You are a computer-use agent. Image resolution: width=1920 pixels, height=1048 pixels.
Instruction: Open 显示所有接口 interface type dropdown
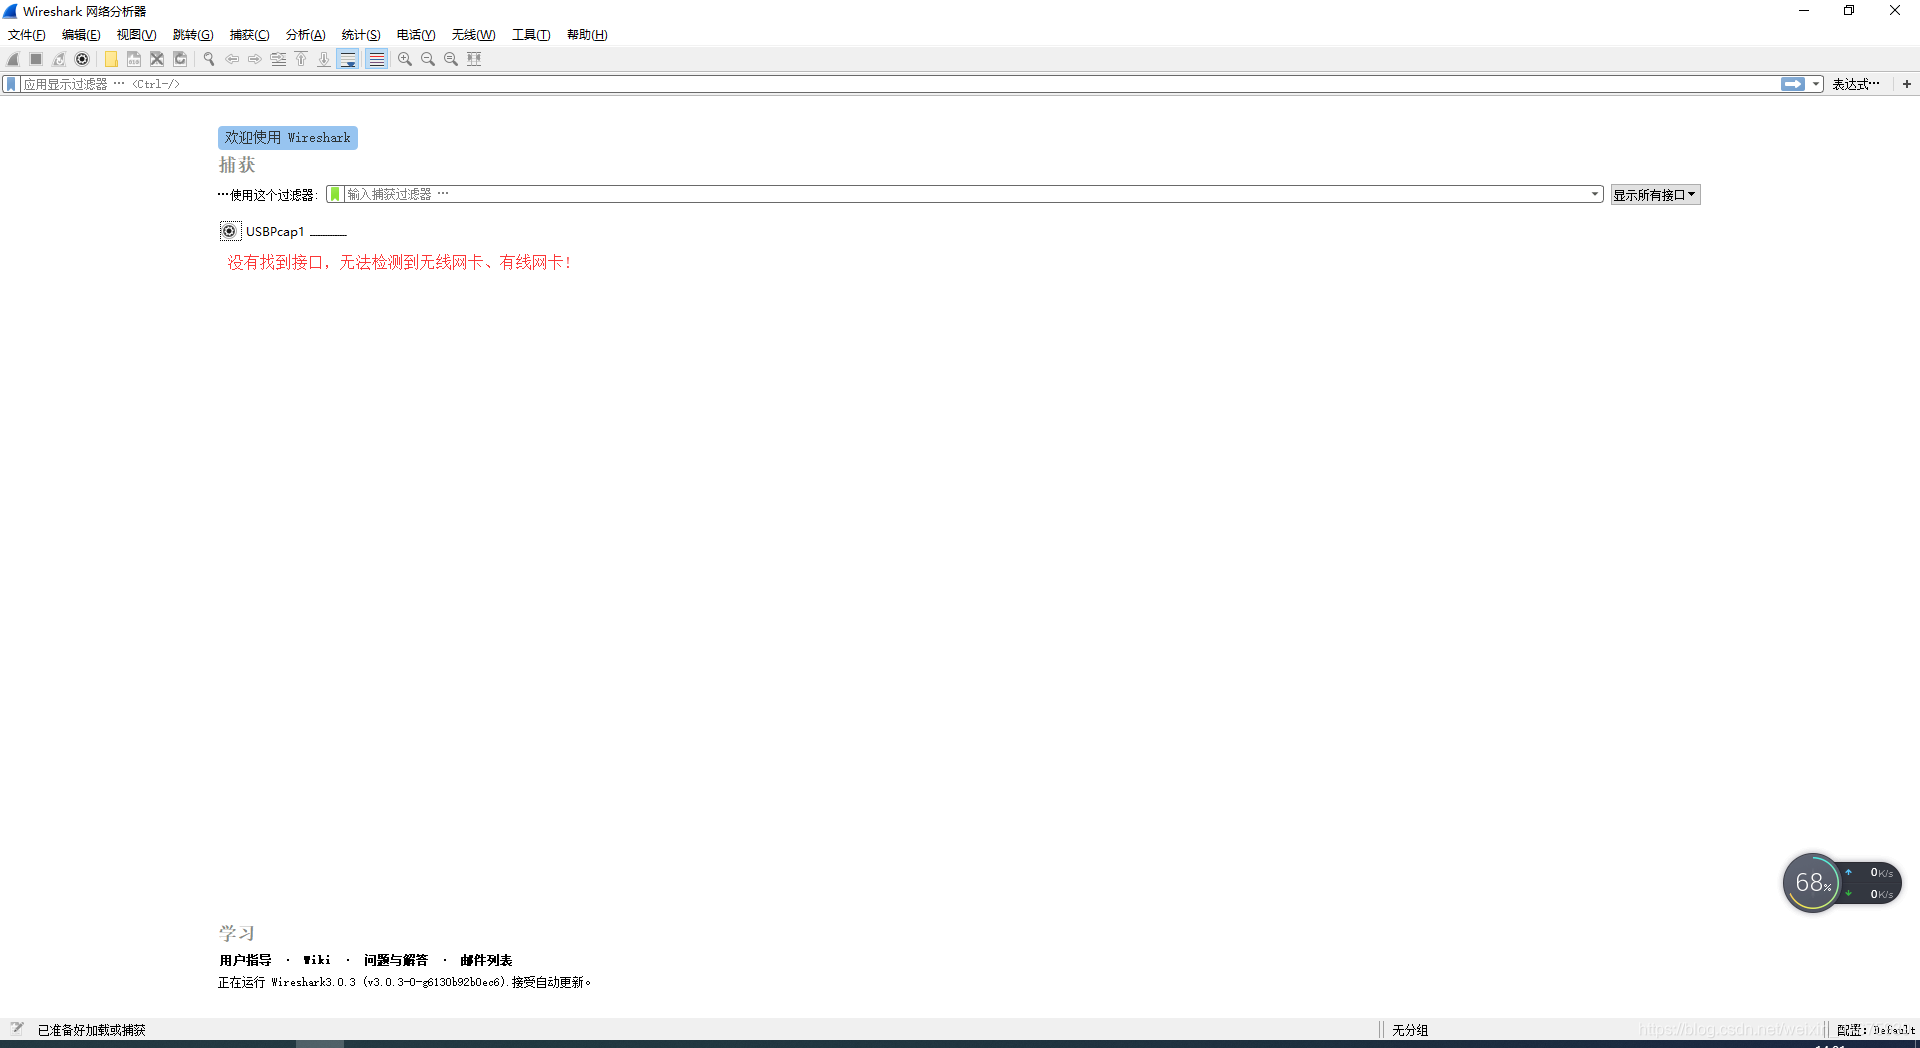tap(1655, 195)
